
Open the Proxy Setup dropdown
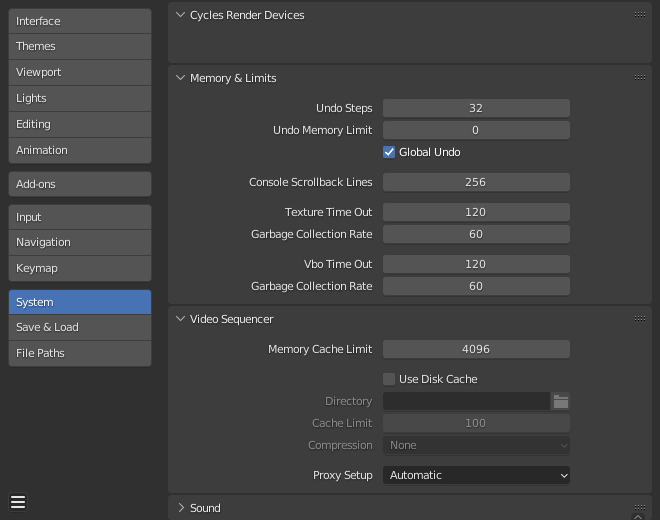[x=476, y=475]
